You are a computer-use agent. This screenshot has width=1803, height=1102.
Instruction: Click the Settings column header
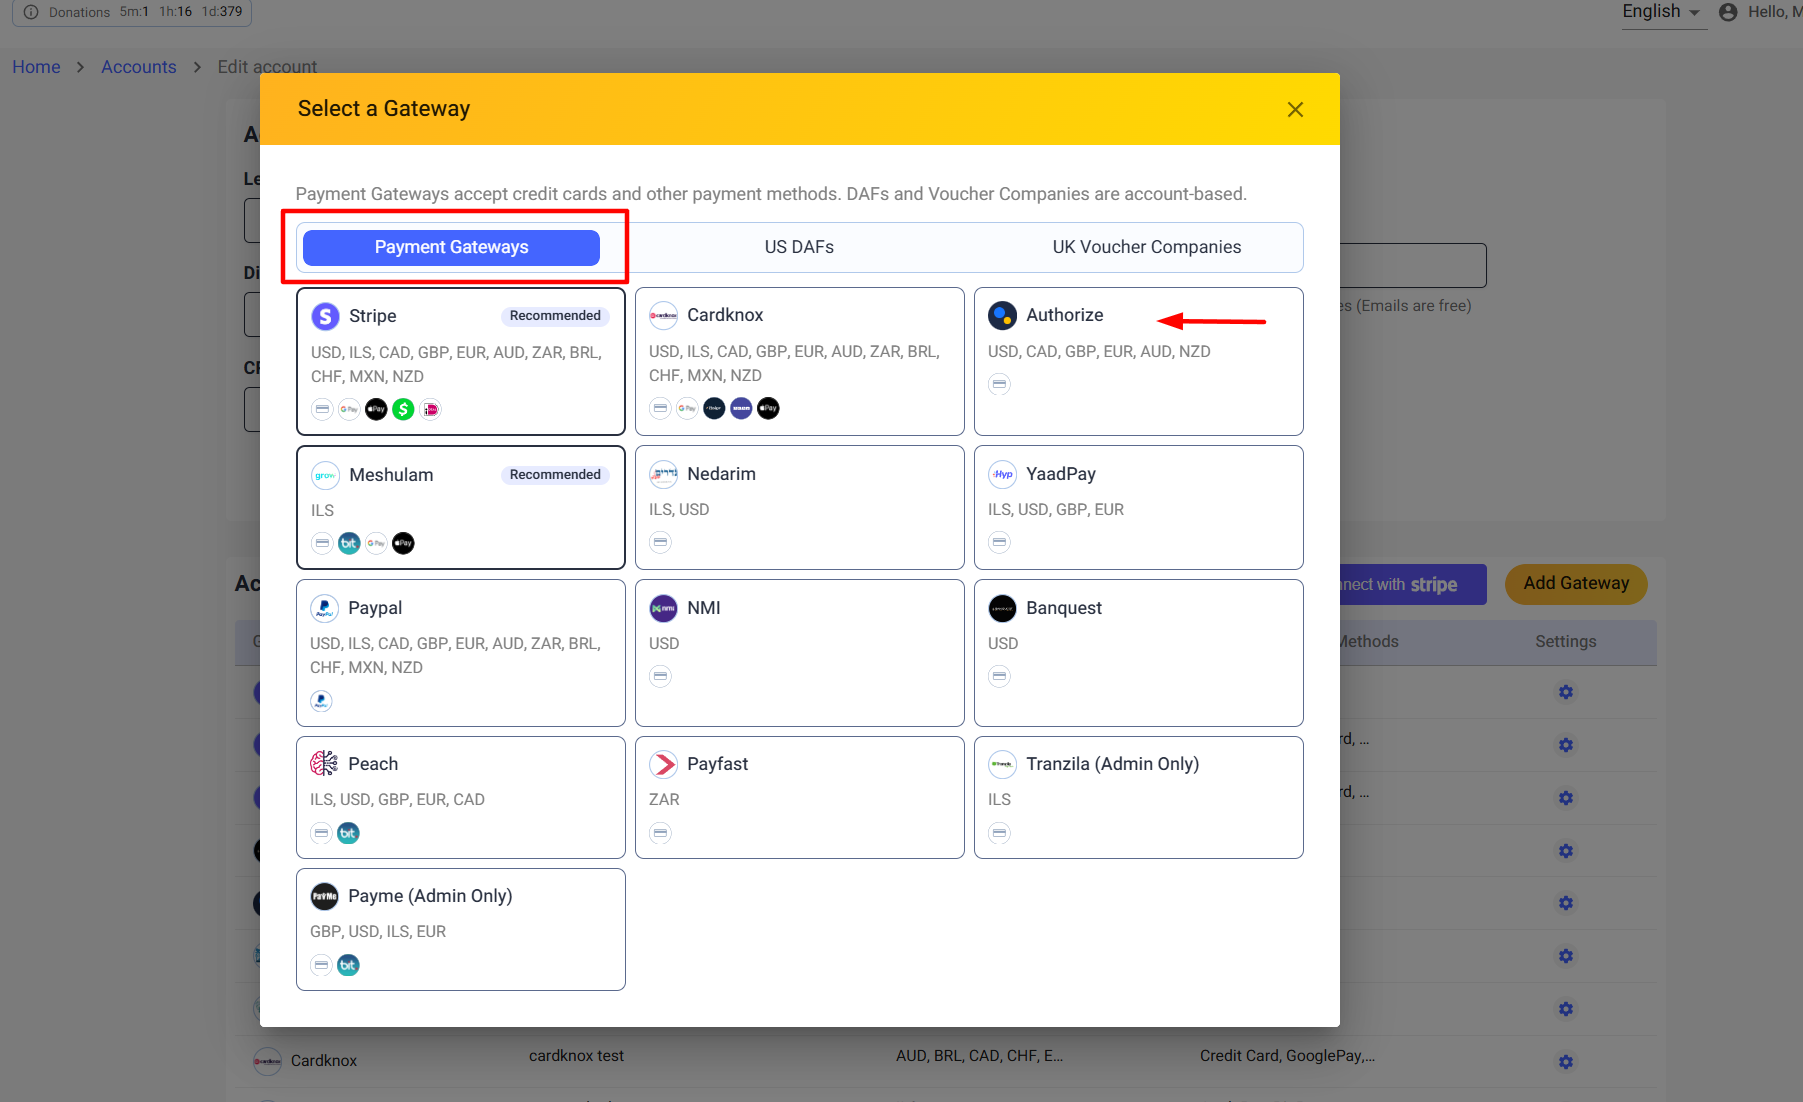point(1566,642)
